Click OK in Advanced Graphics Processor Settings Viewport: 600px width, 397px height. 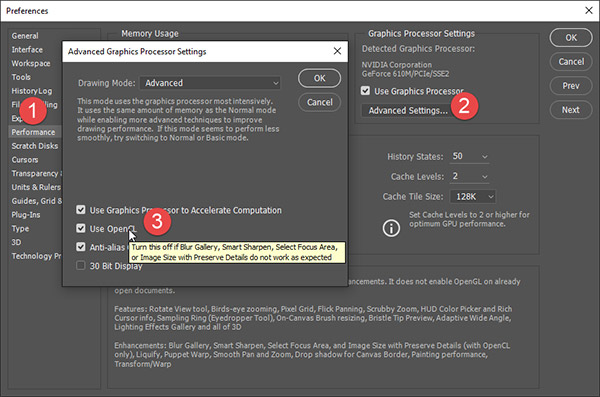(x=320, y=78)
